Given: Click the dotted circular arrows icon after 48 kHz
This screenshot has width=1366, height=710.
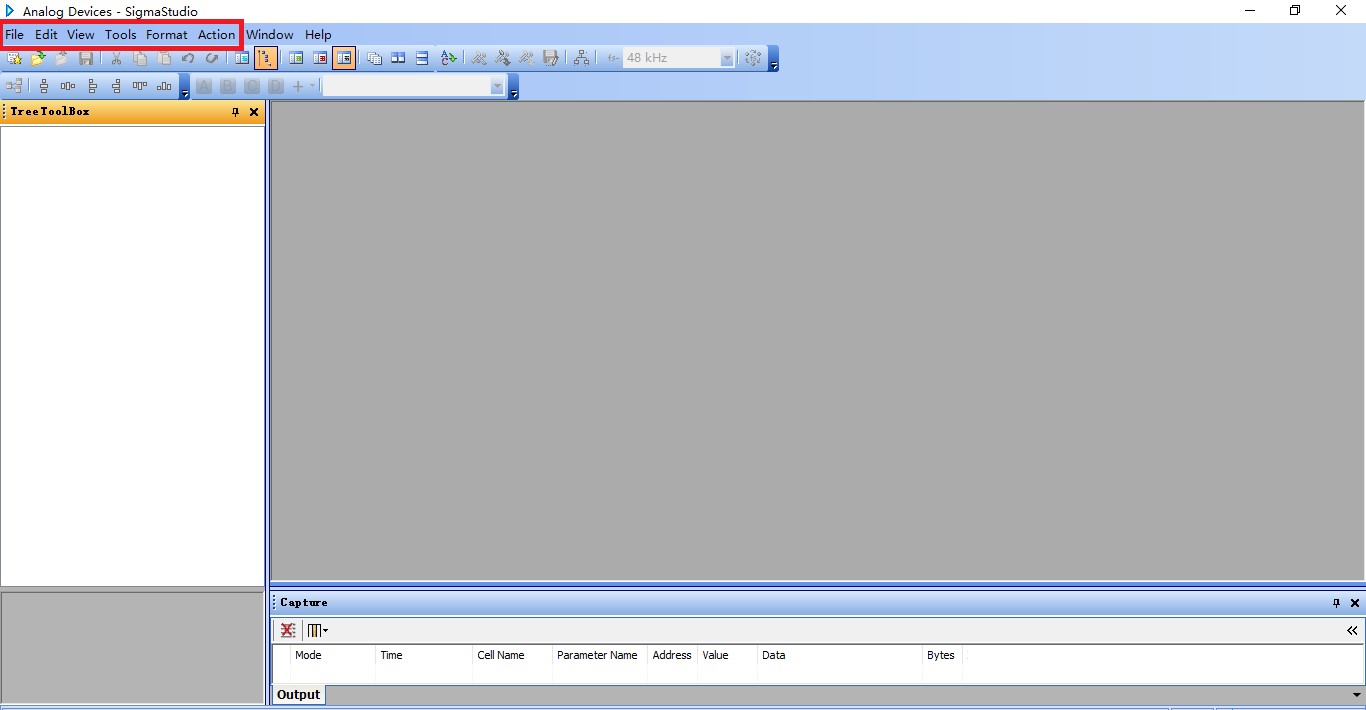Looking at the screenshot, I should click(753, 58).
